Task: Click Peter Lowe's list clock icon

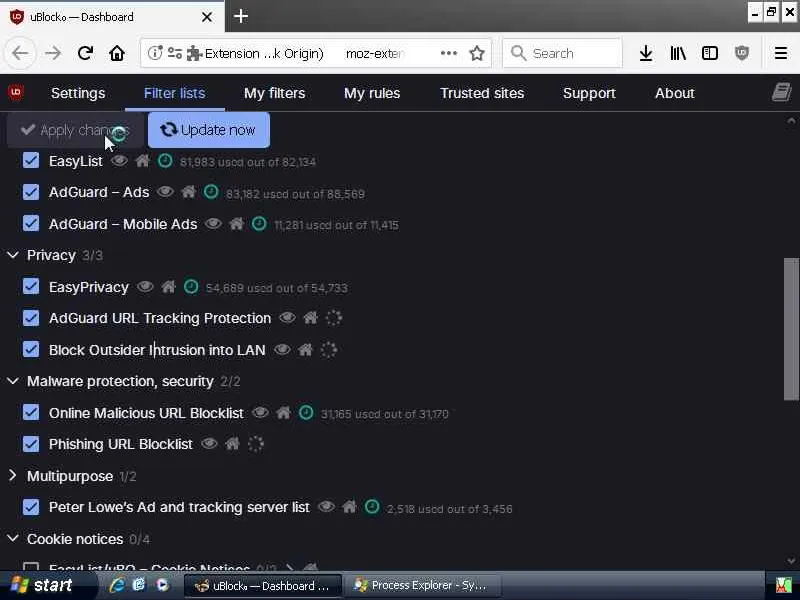Action: click(372, 507)
